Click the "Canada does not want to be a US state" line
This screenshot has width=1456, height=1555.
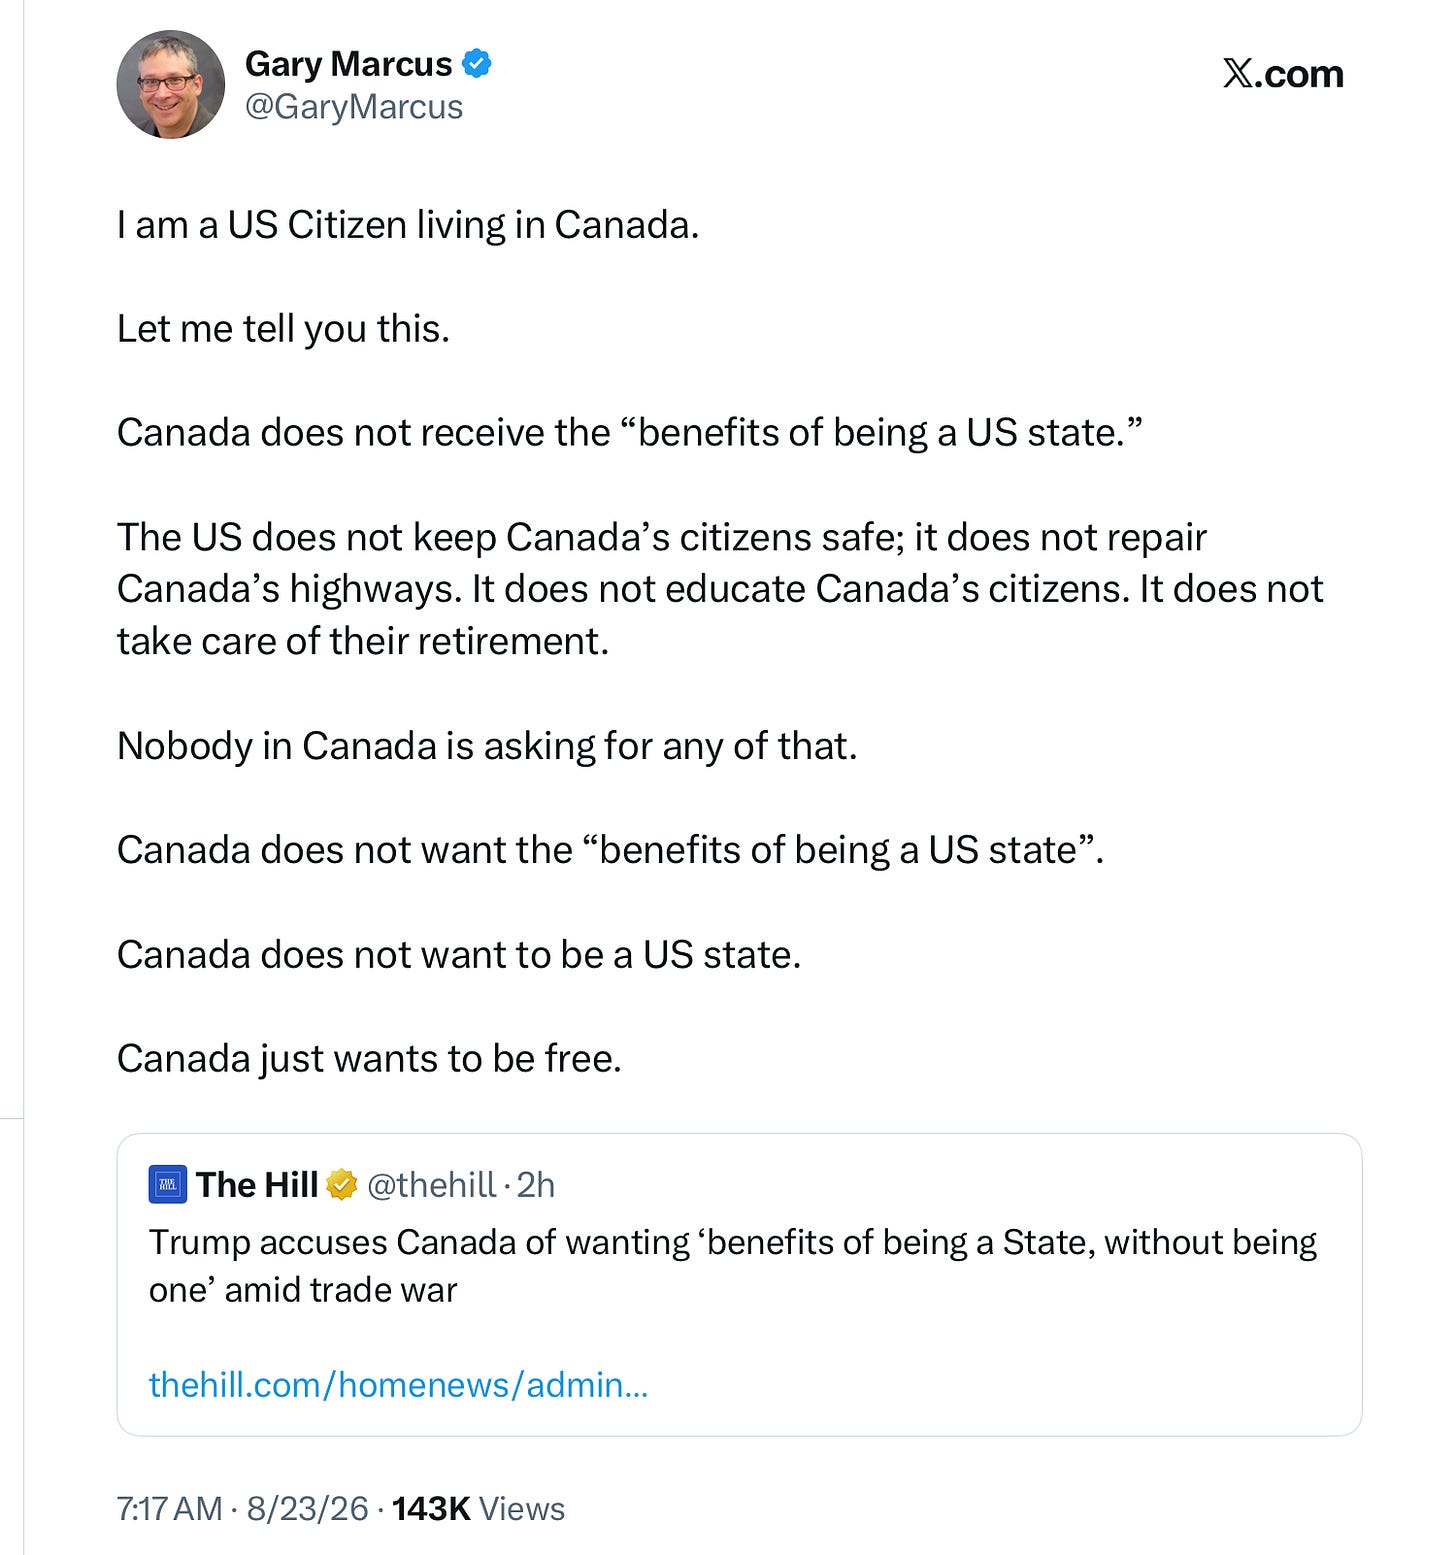pyautogui.click(x=459, y=955)
